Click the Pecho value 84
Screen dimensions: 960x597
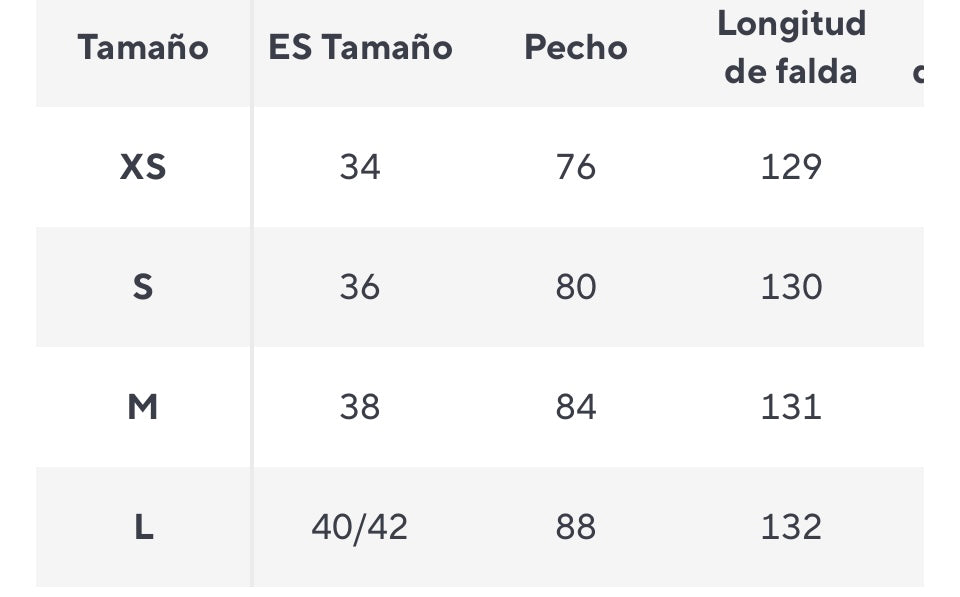576,407
